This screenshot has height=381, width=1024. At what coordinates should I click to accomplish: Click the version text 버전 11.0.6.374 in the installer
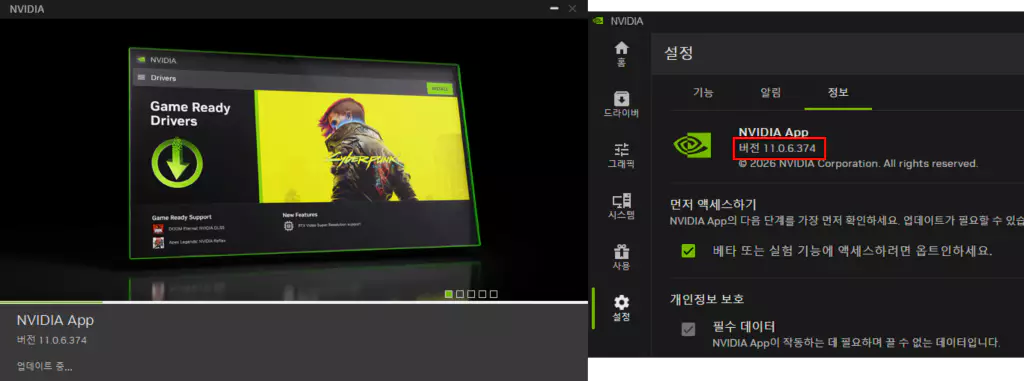pos(52,340)
